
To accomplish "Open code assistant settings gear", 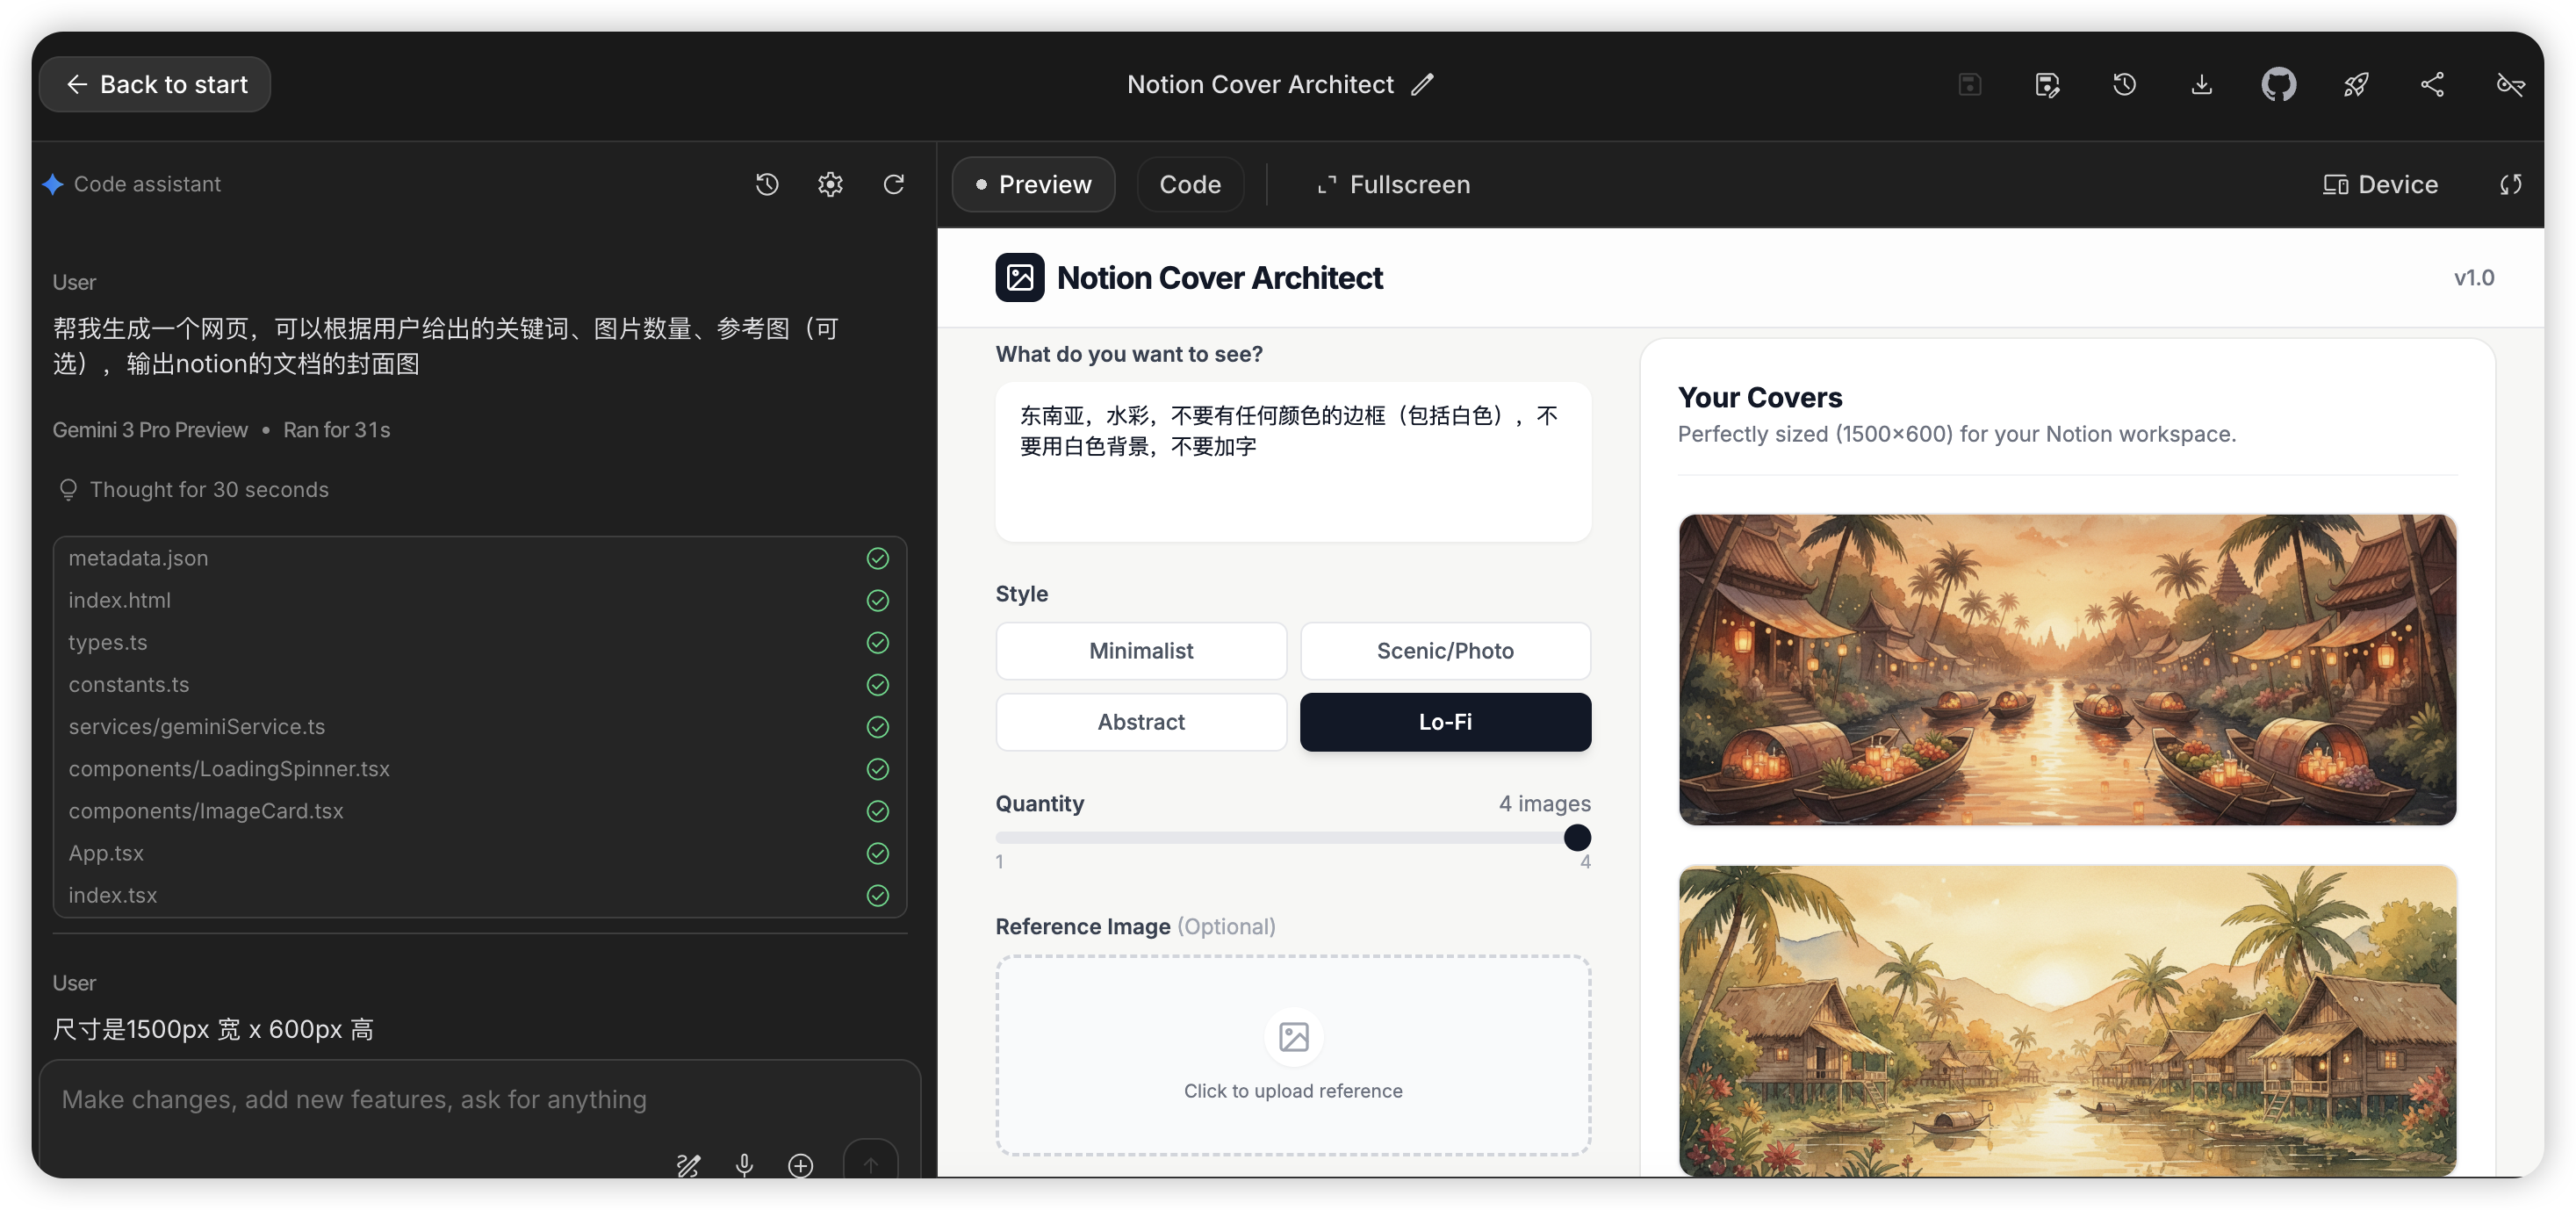I will (830, 184).
